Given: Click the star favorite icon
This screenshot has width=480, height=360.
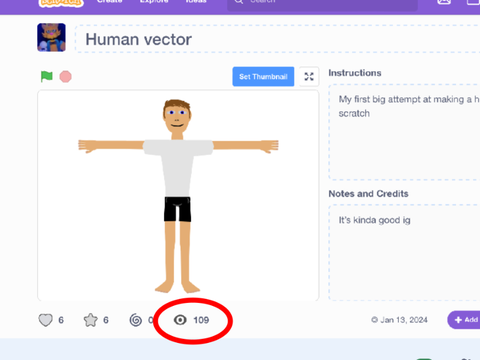Looking at the screenshot, I should pyautogui.click(x=90, y=320).
